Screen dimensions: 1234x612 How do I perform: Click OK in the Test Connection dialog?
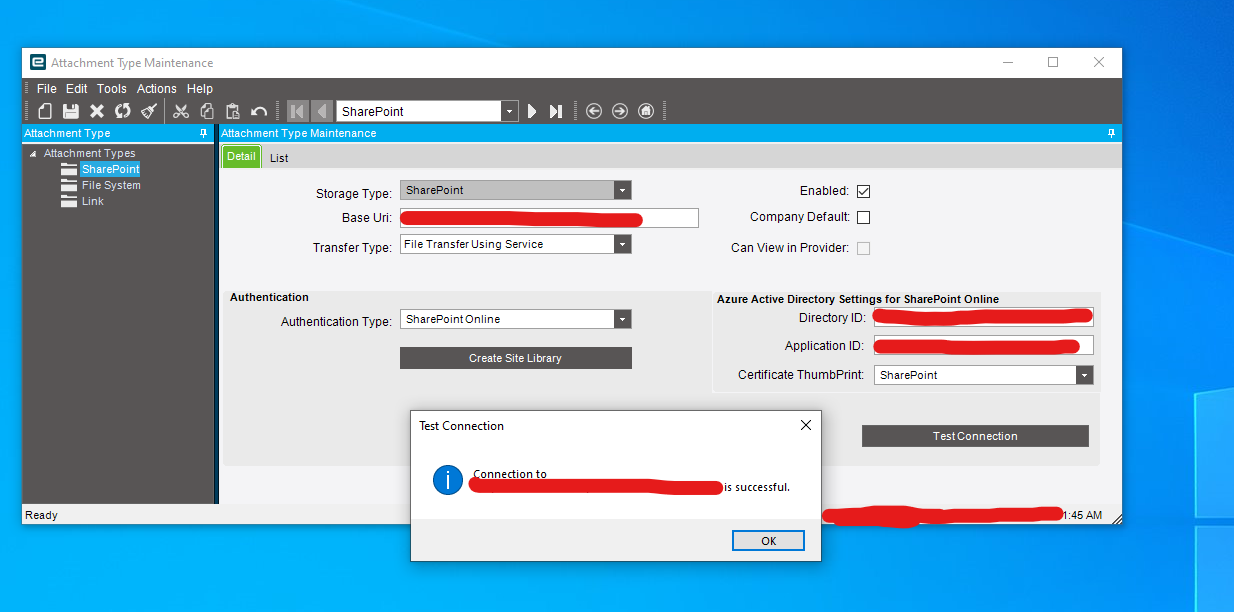coord(769,540)
